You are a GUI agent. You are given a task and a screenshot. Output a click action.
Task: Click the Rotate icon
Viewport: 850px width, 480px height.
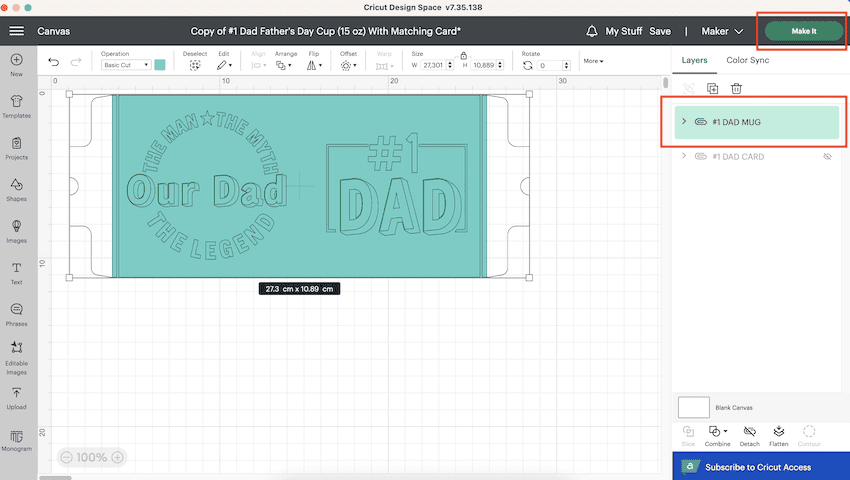[x=527, y=65]
